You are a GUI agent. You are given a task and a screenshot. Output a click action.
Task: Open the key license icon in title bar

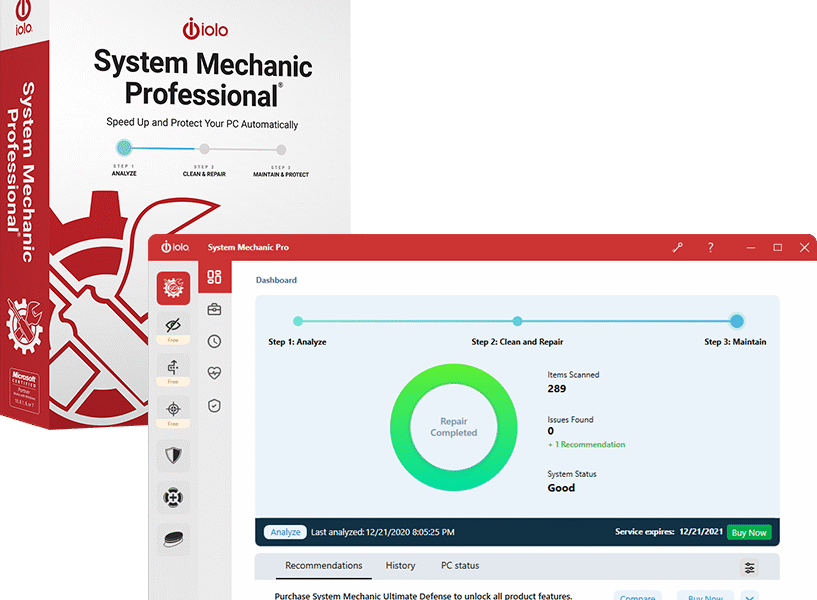point(678,247)
